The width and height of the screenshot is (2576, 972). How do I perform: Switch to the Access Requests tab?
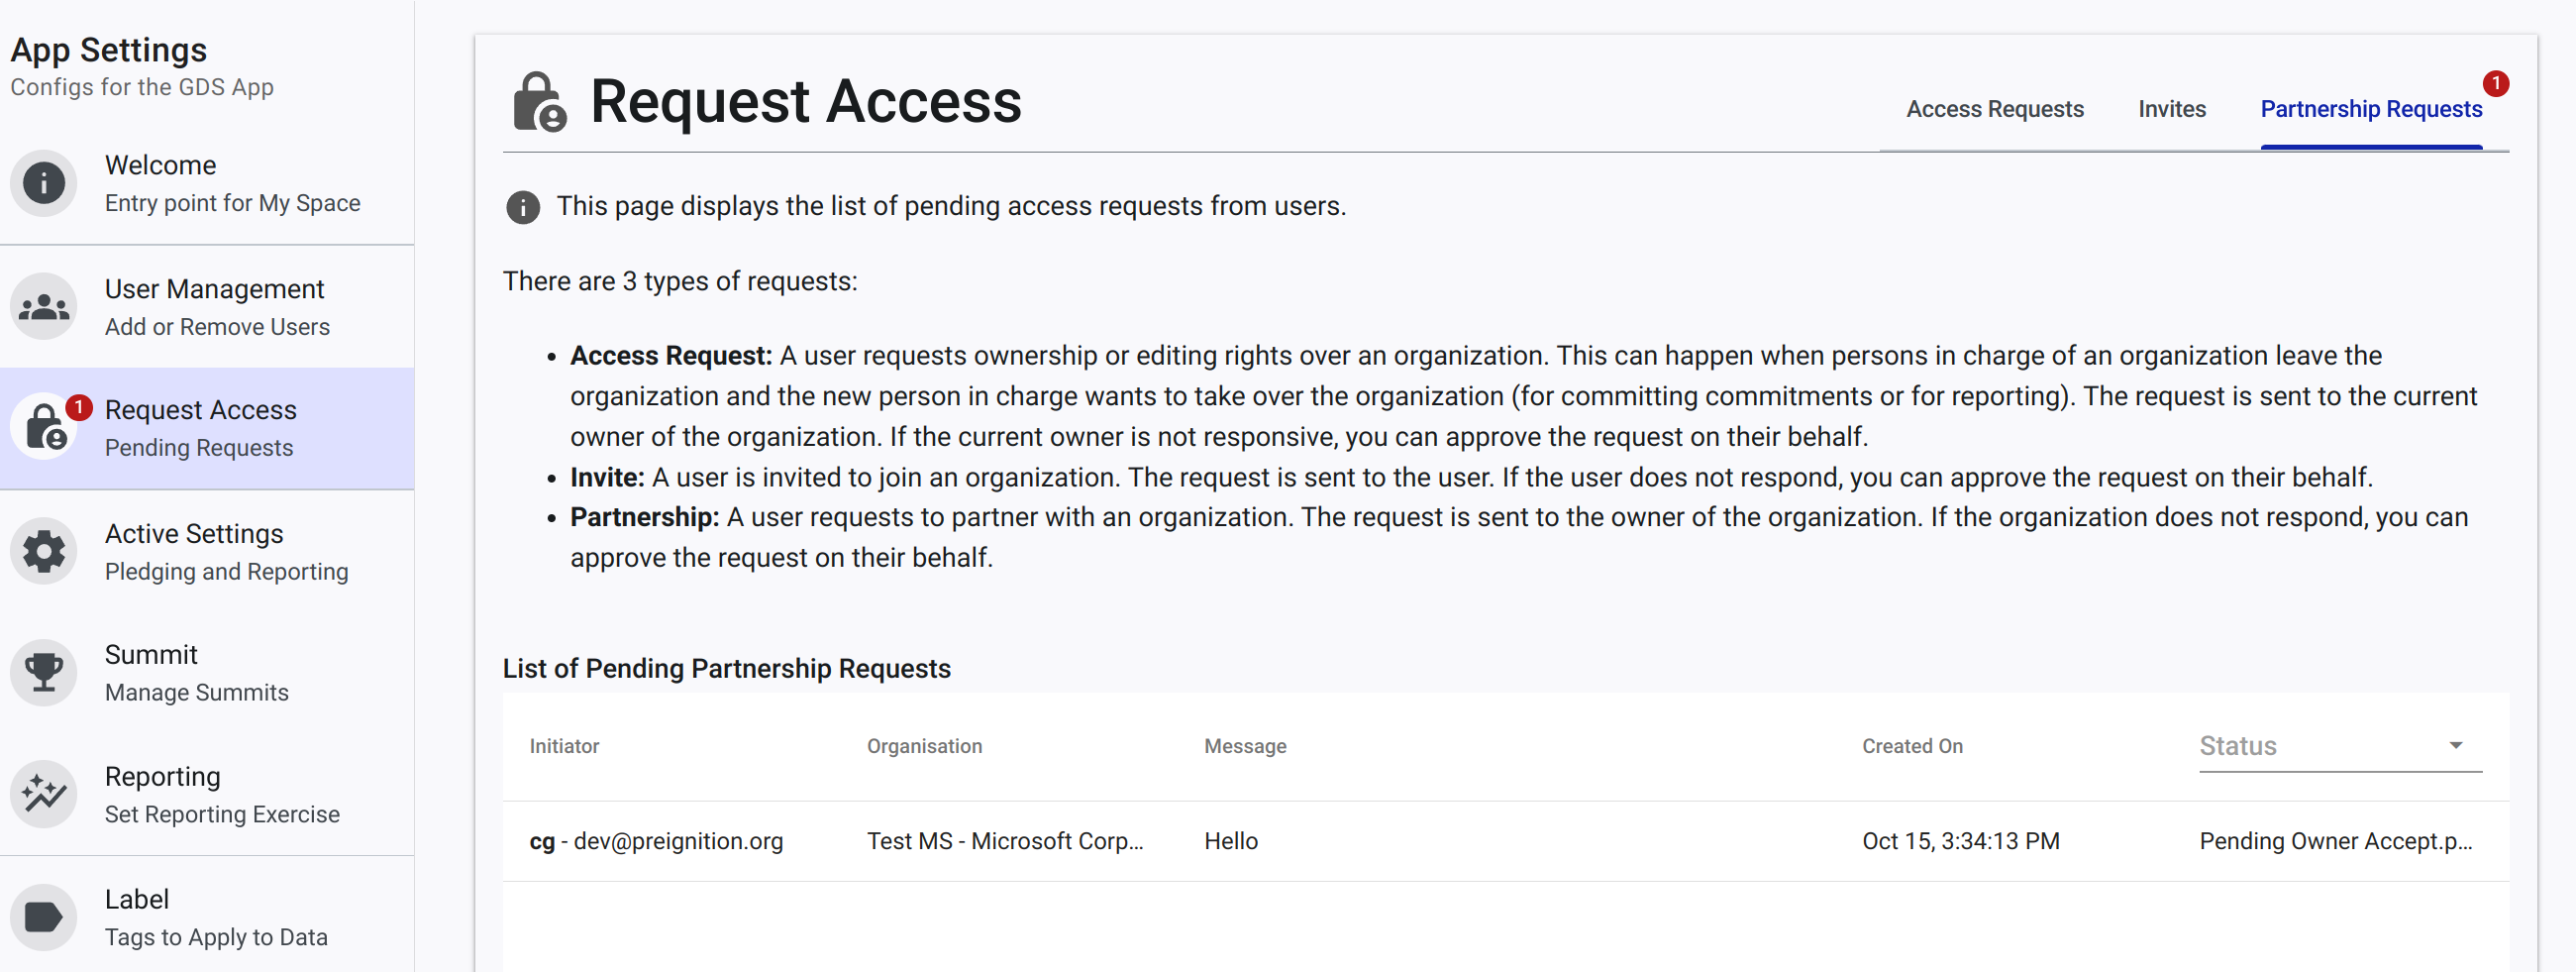click(x=1994, y=109)
